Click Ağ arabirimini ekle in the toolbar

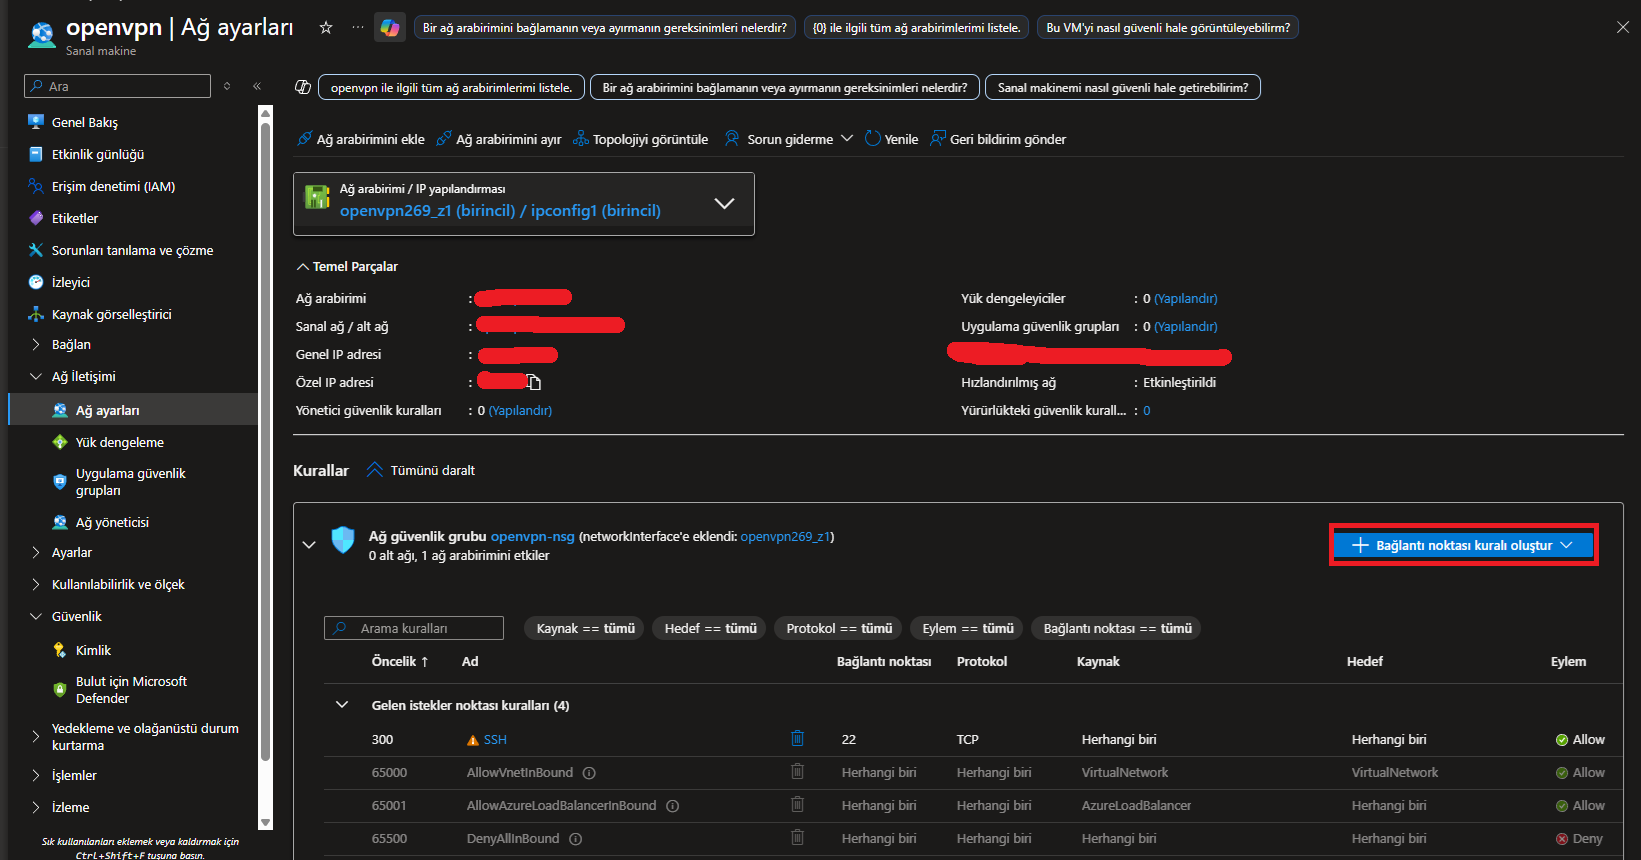pyautogui.click(x=360, y=139)
